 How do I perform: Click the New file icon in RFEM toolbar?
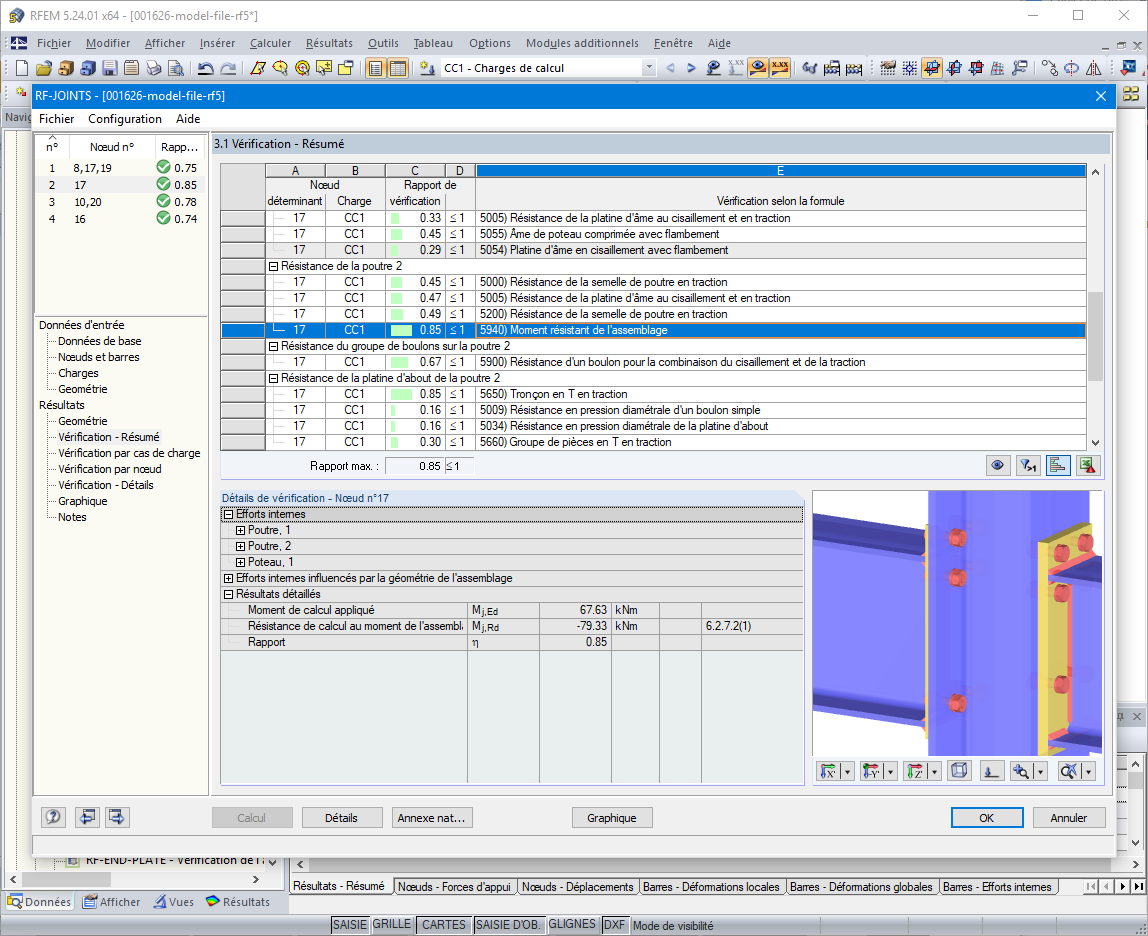(x=22, y=68)
